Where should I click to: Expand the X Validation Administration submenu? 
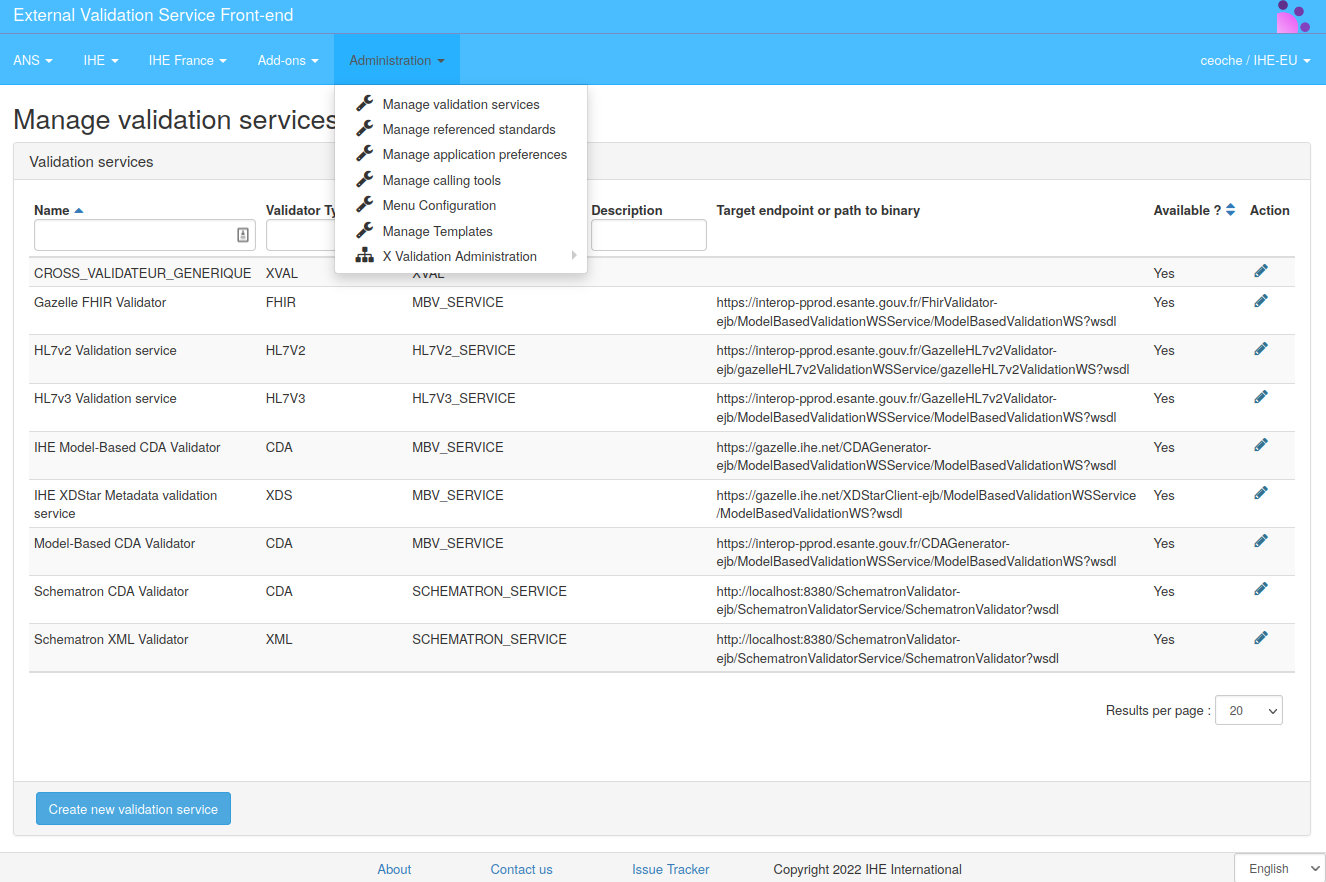coord(460,255)
